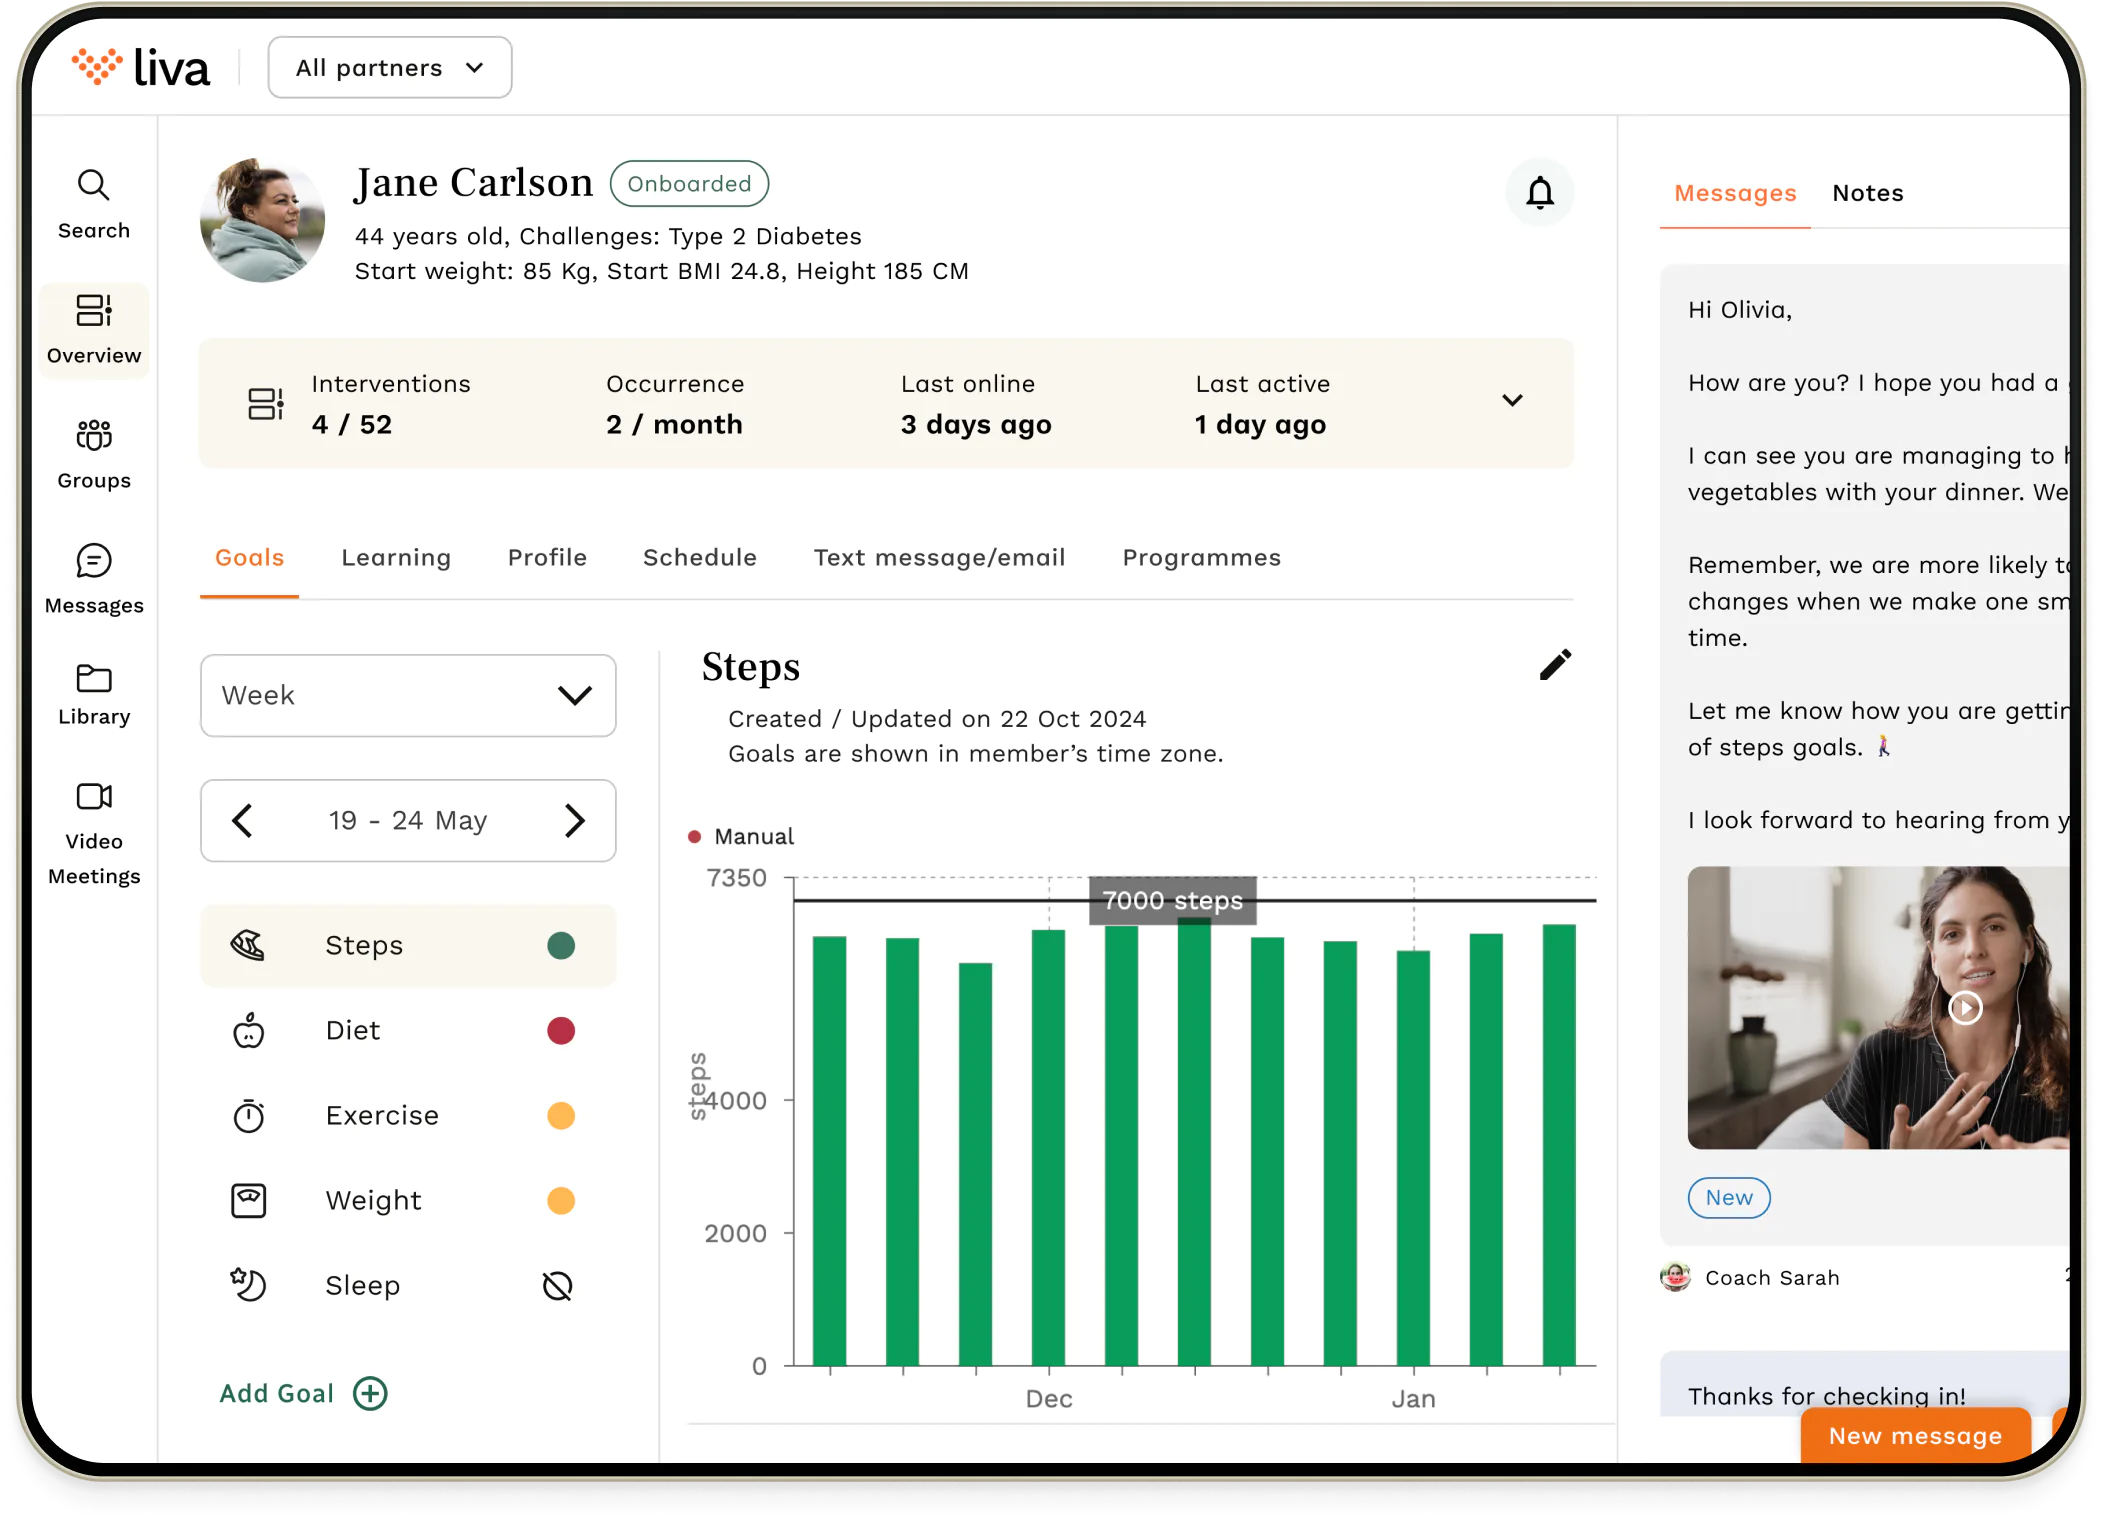Toggle the disabled Sleep goal icon
The width and height of the screenshot is (2103, 1522).
coord(557,1286)
